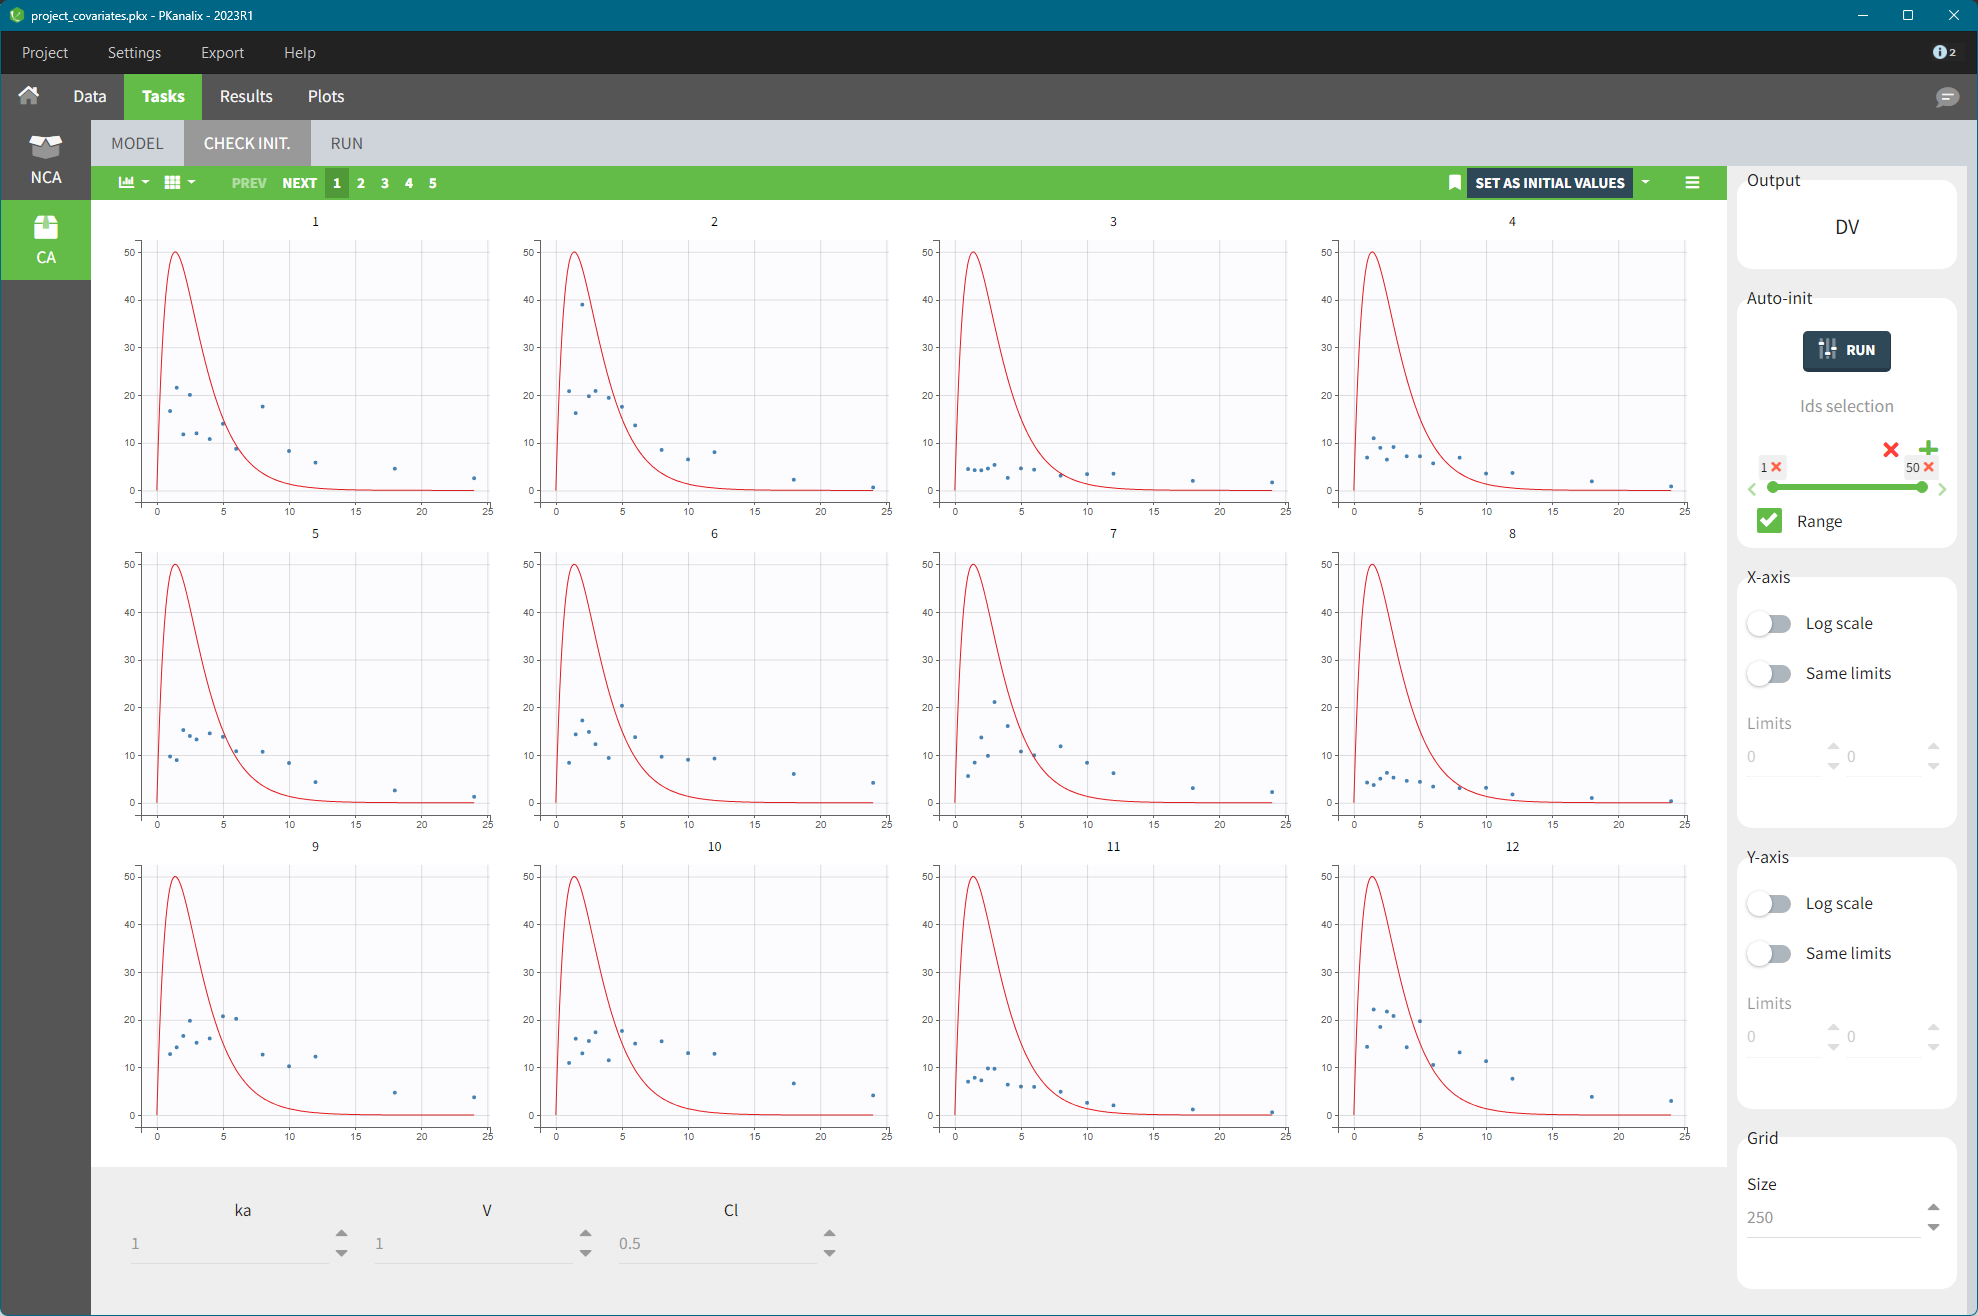Expand the Set As Initial Values arrow
Viewport: 1978px width, 1316px height.
pos(1645,183)
